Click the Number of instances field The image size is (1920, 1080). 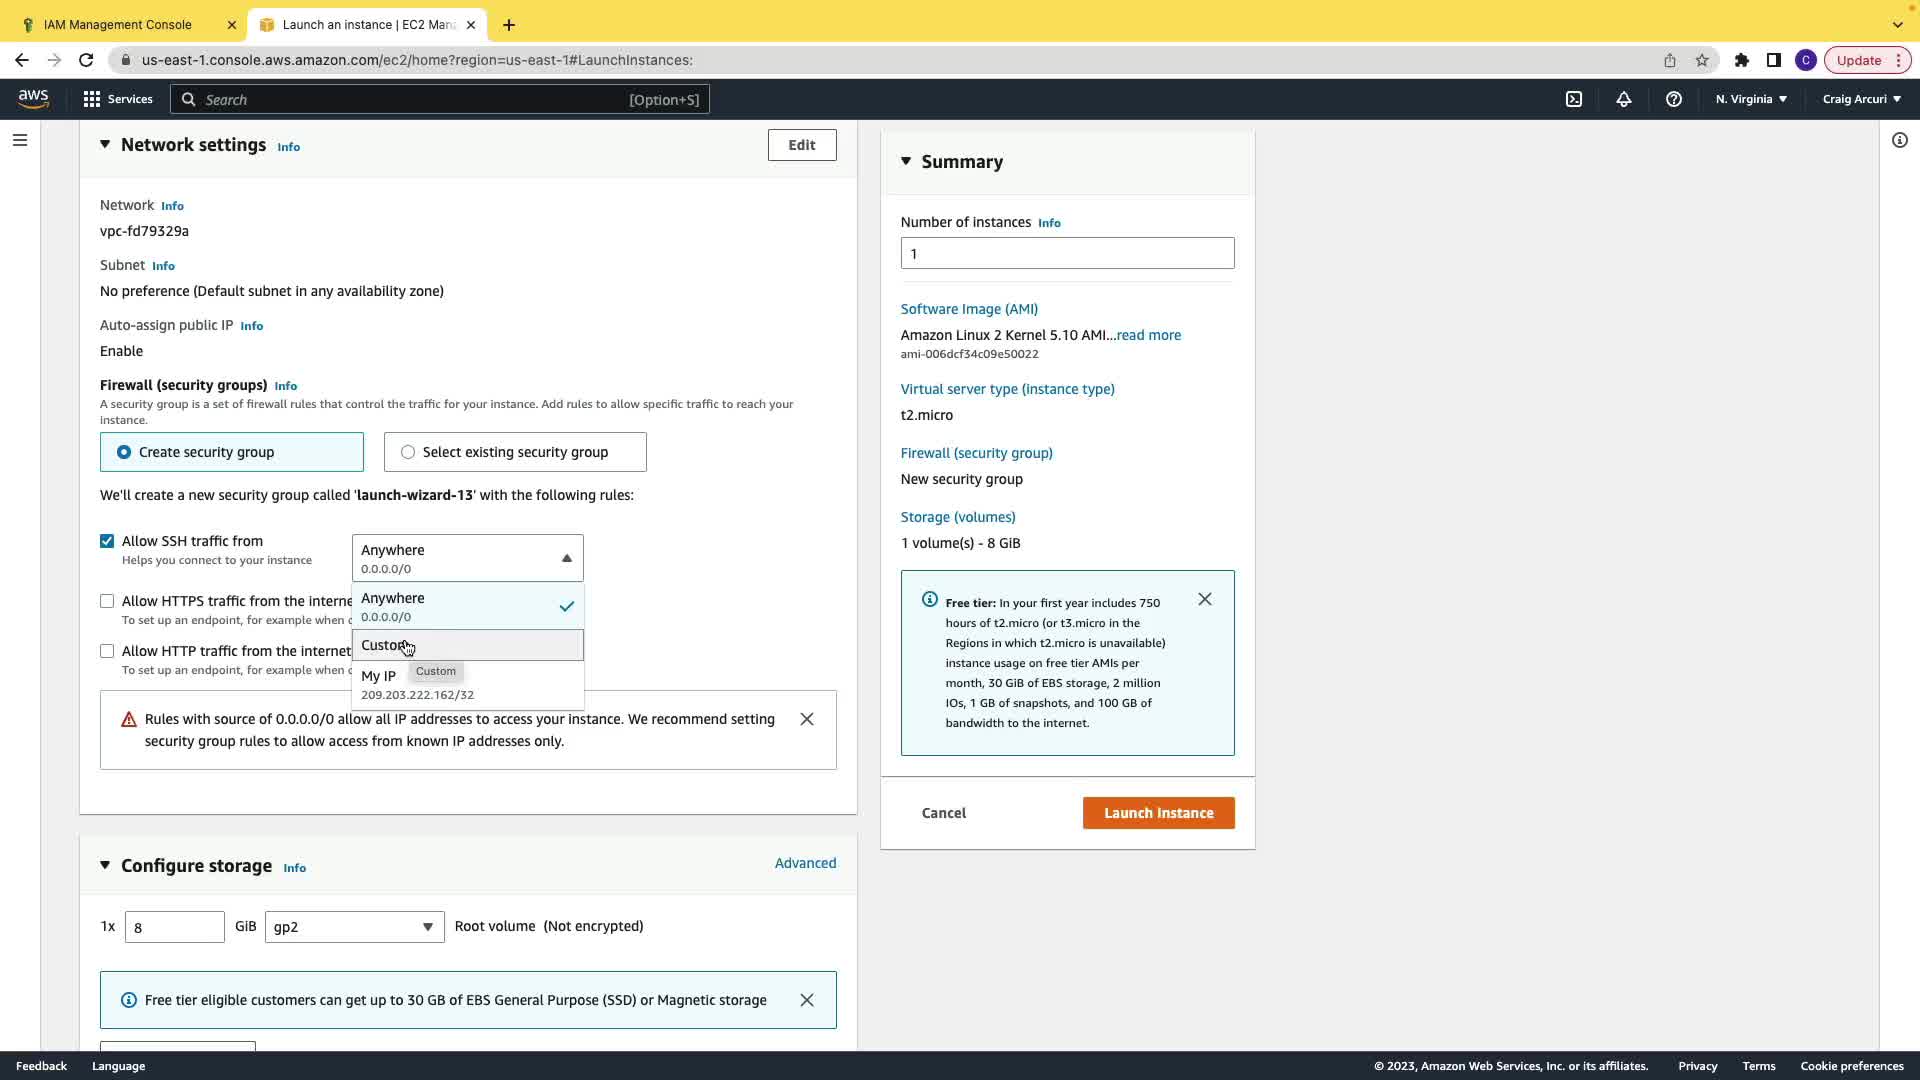(1067, 253)
